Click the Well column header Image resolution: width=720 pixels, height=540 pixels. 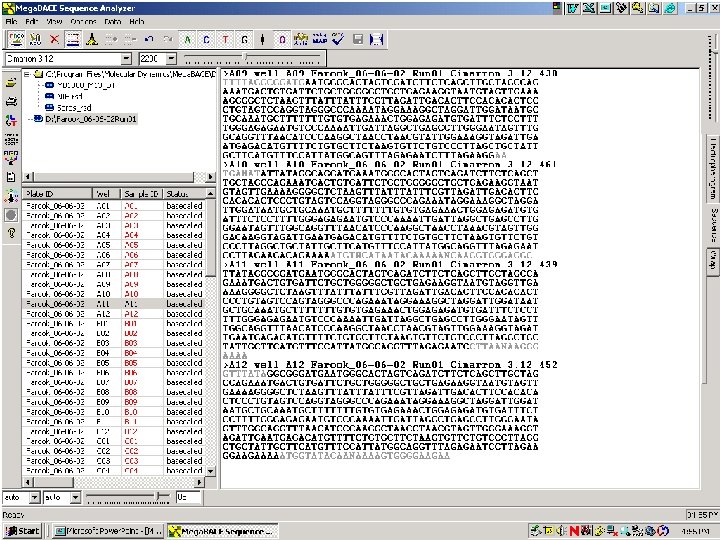point(106,194)
